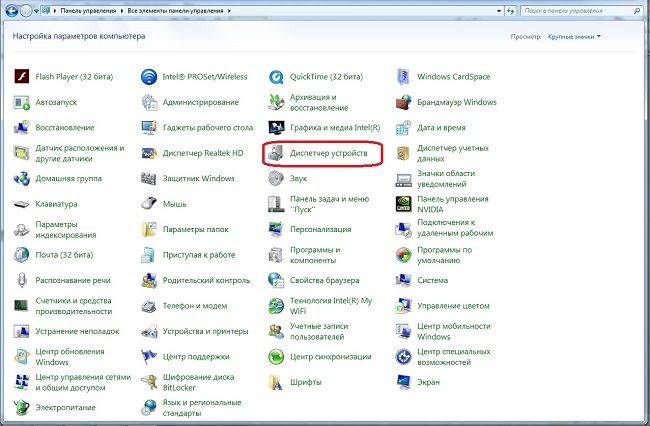Image resolution: width=650 pixels, height=426 pixels.
Task: Click the Поиск в панели управления field
Action: coord(560,10)
